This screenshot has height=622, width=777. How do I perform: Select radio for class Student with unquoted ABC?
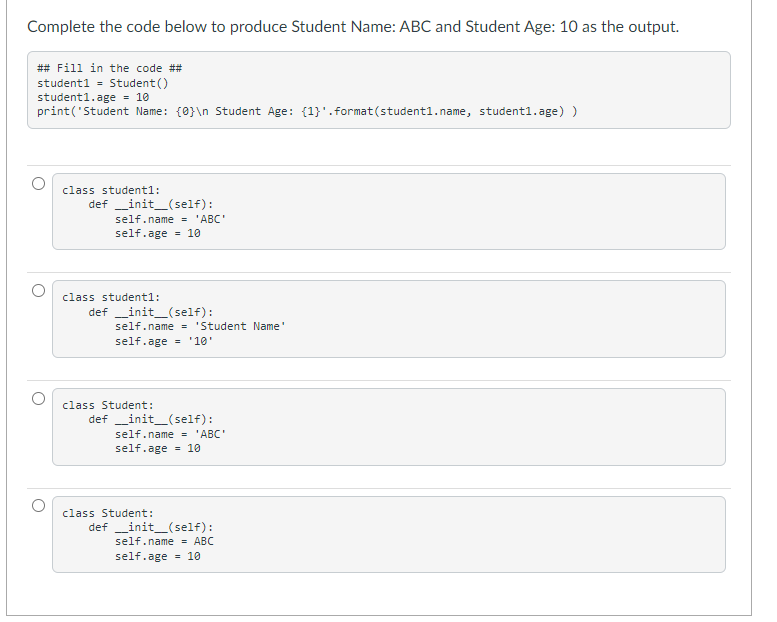(39, 506)
